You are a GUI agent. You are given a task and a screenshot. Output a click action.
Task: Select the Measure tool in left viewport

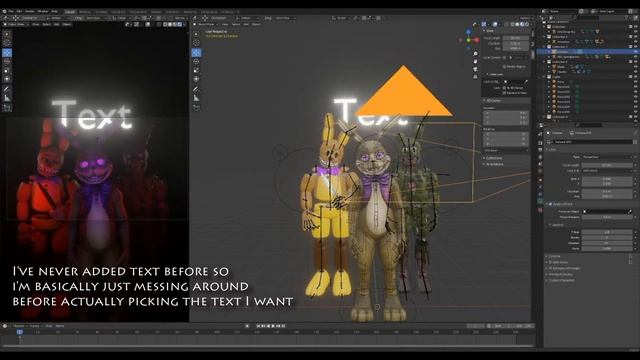(x=7, y=98)
